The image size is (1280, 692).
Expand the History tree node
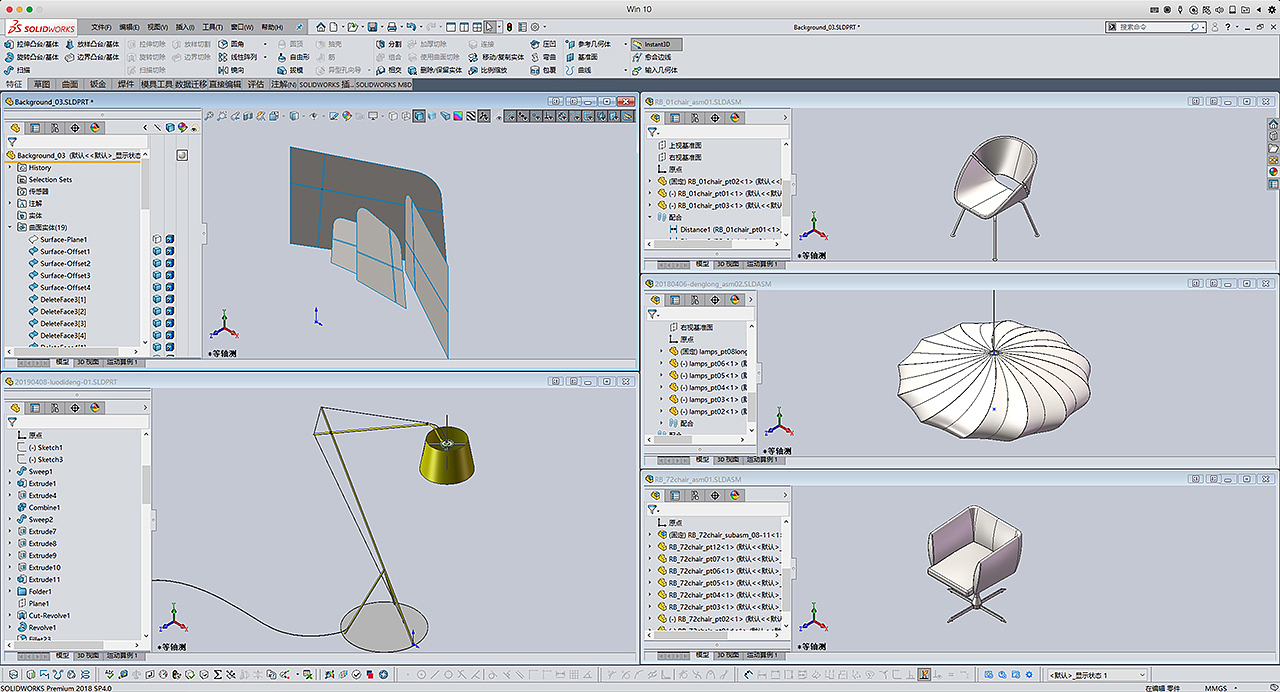point(10,168)
